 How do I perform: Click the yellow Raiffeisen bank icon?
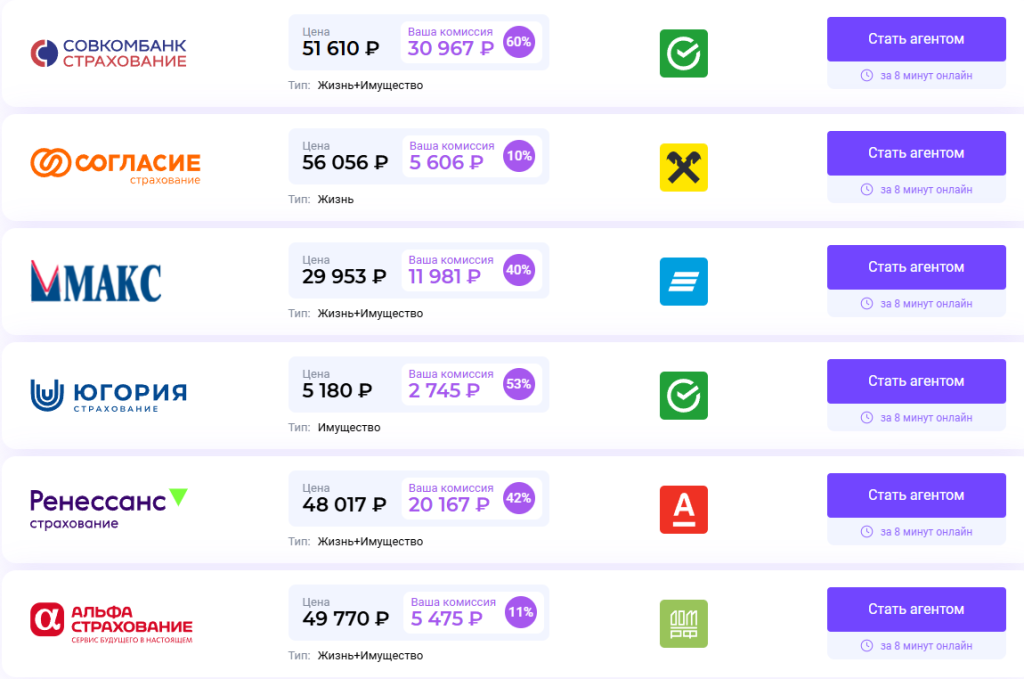[683, 168]
